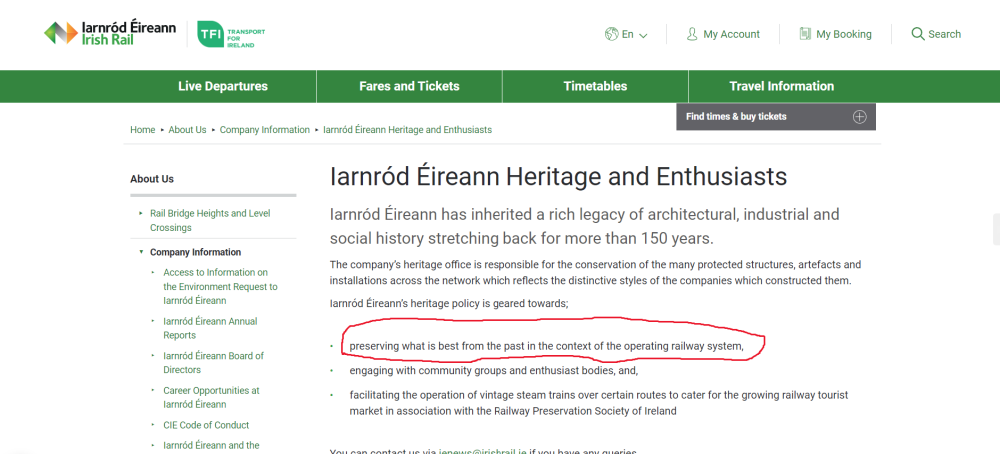The width and height of the screenshot is (1000, 454).
Task: Click the plus icon on Find times panel
Action: tap(859, 117)
